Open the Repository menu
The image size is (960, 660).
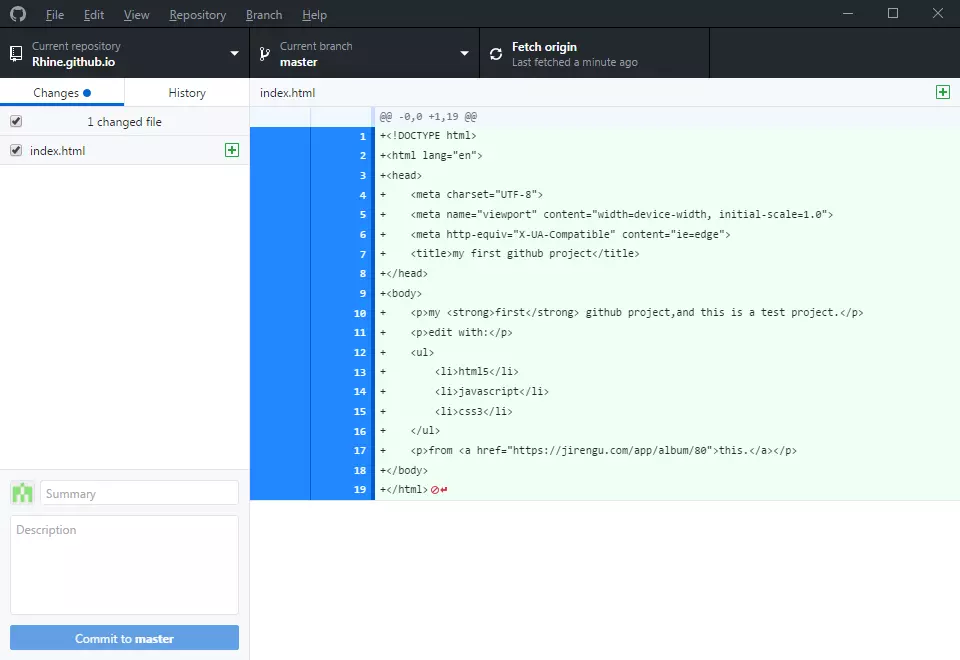(197, 15)
